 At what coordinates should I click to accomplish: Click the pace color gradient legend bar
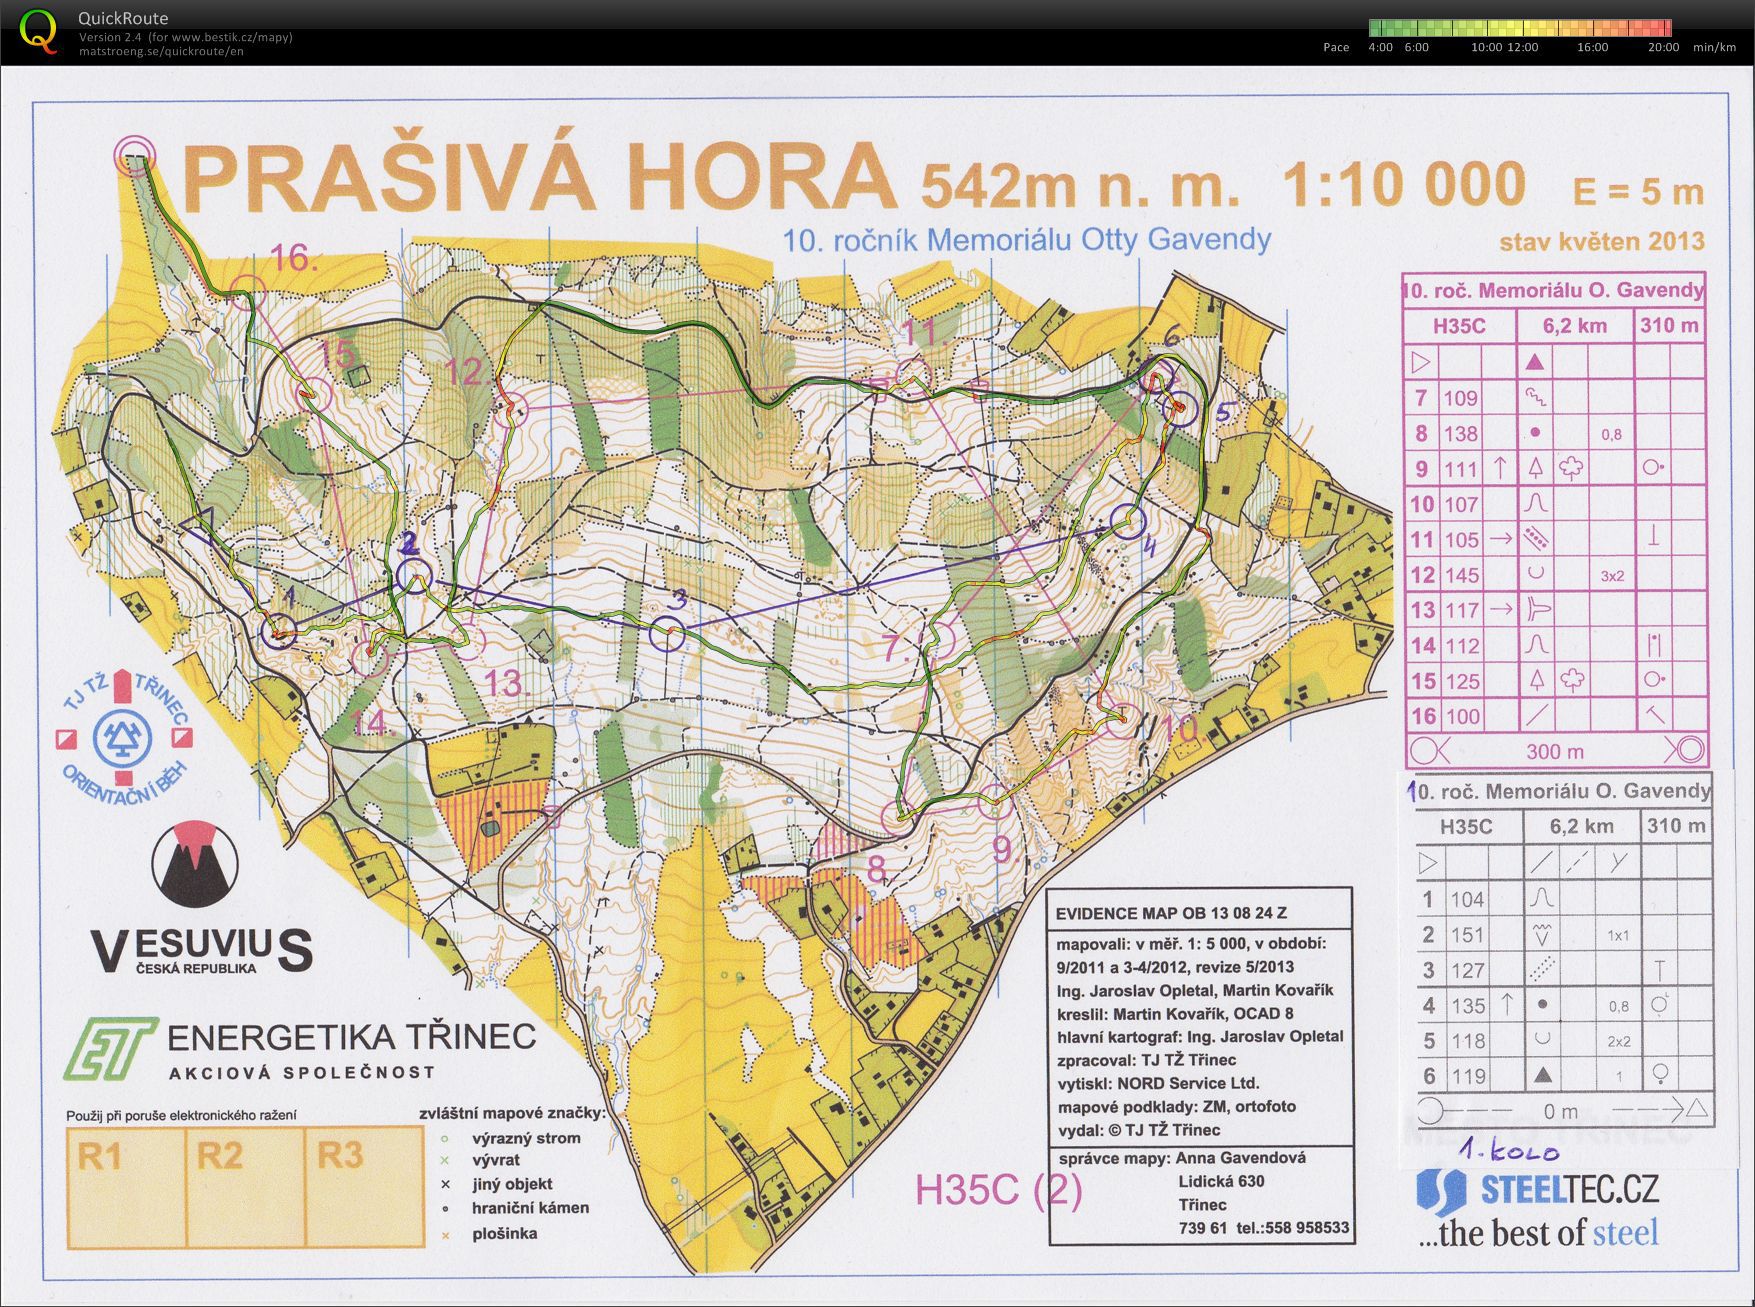pos(1519,28)
